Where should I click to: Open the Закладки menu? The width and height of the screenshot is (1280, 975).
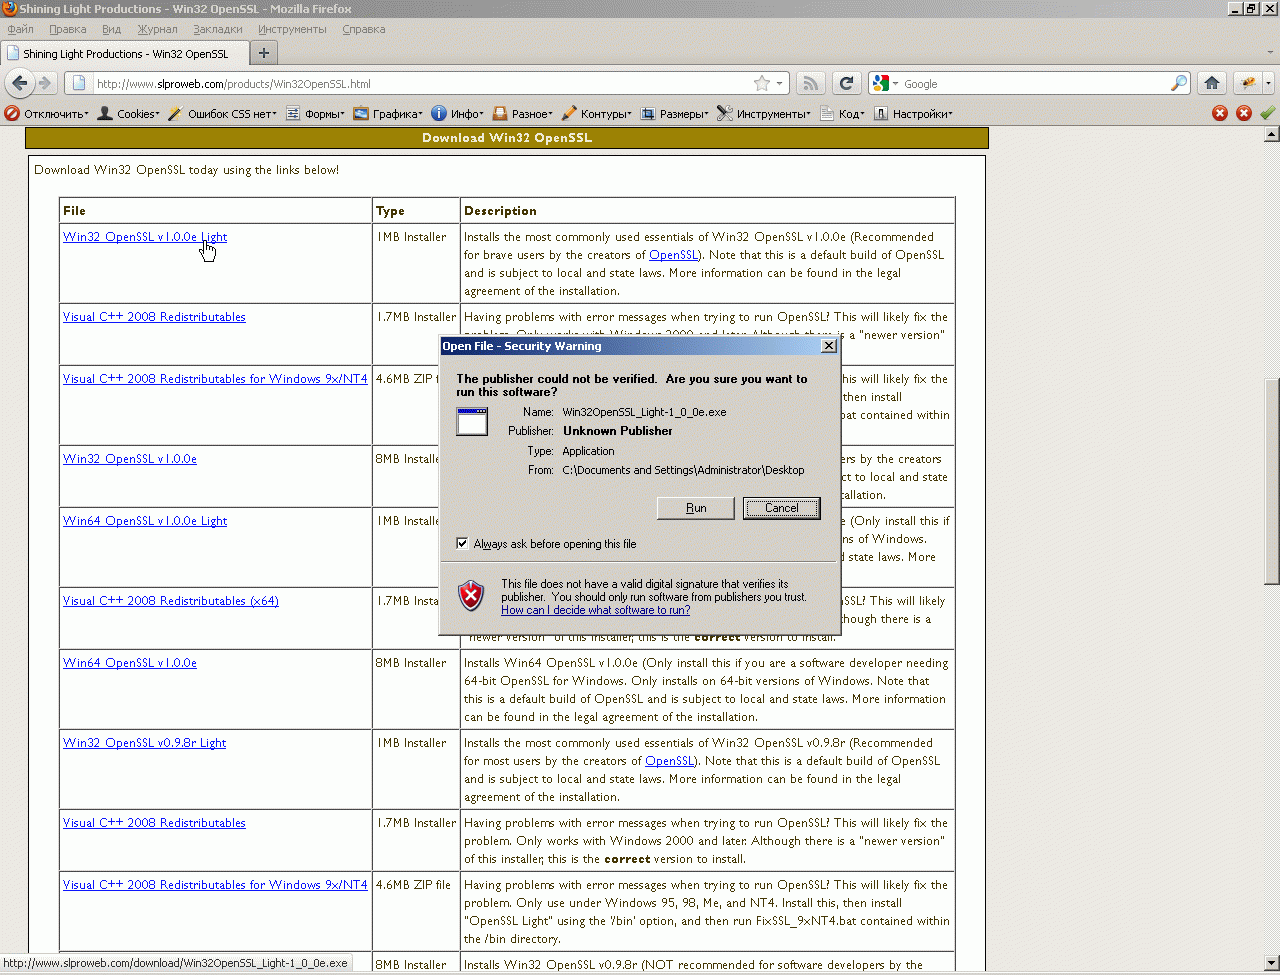click(218, 29)
